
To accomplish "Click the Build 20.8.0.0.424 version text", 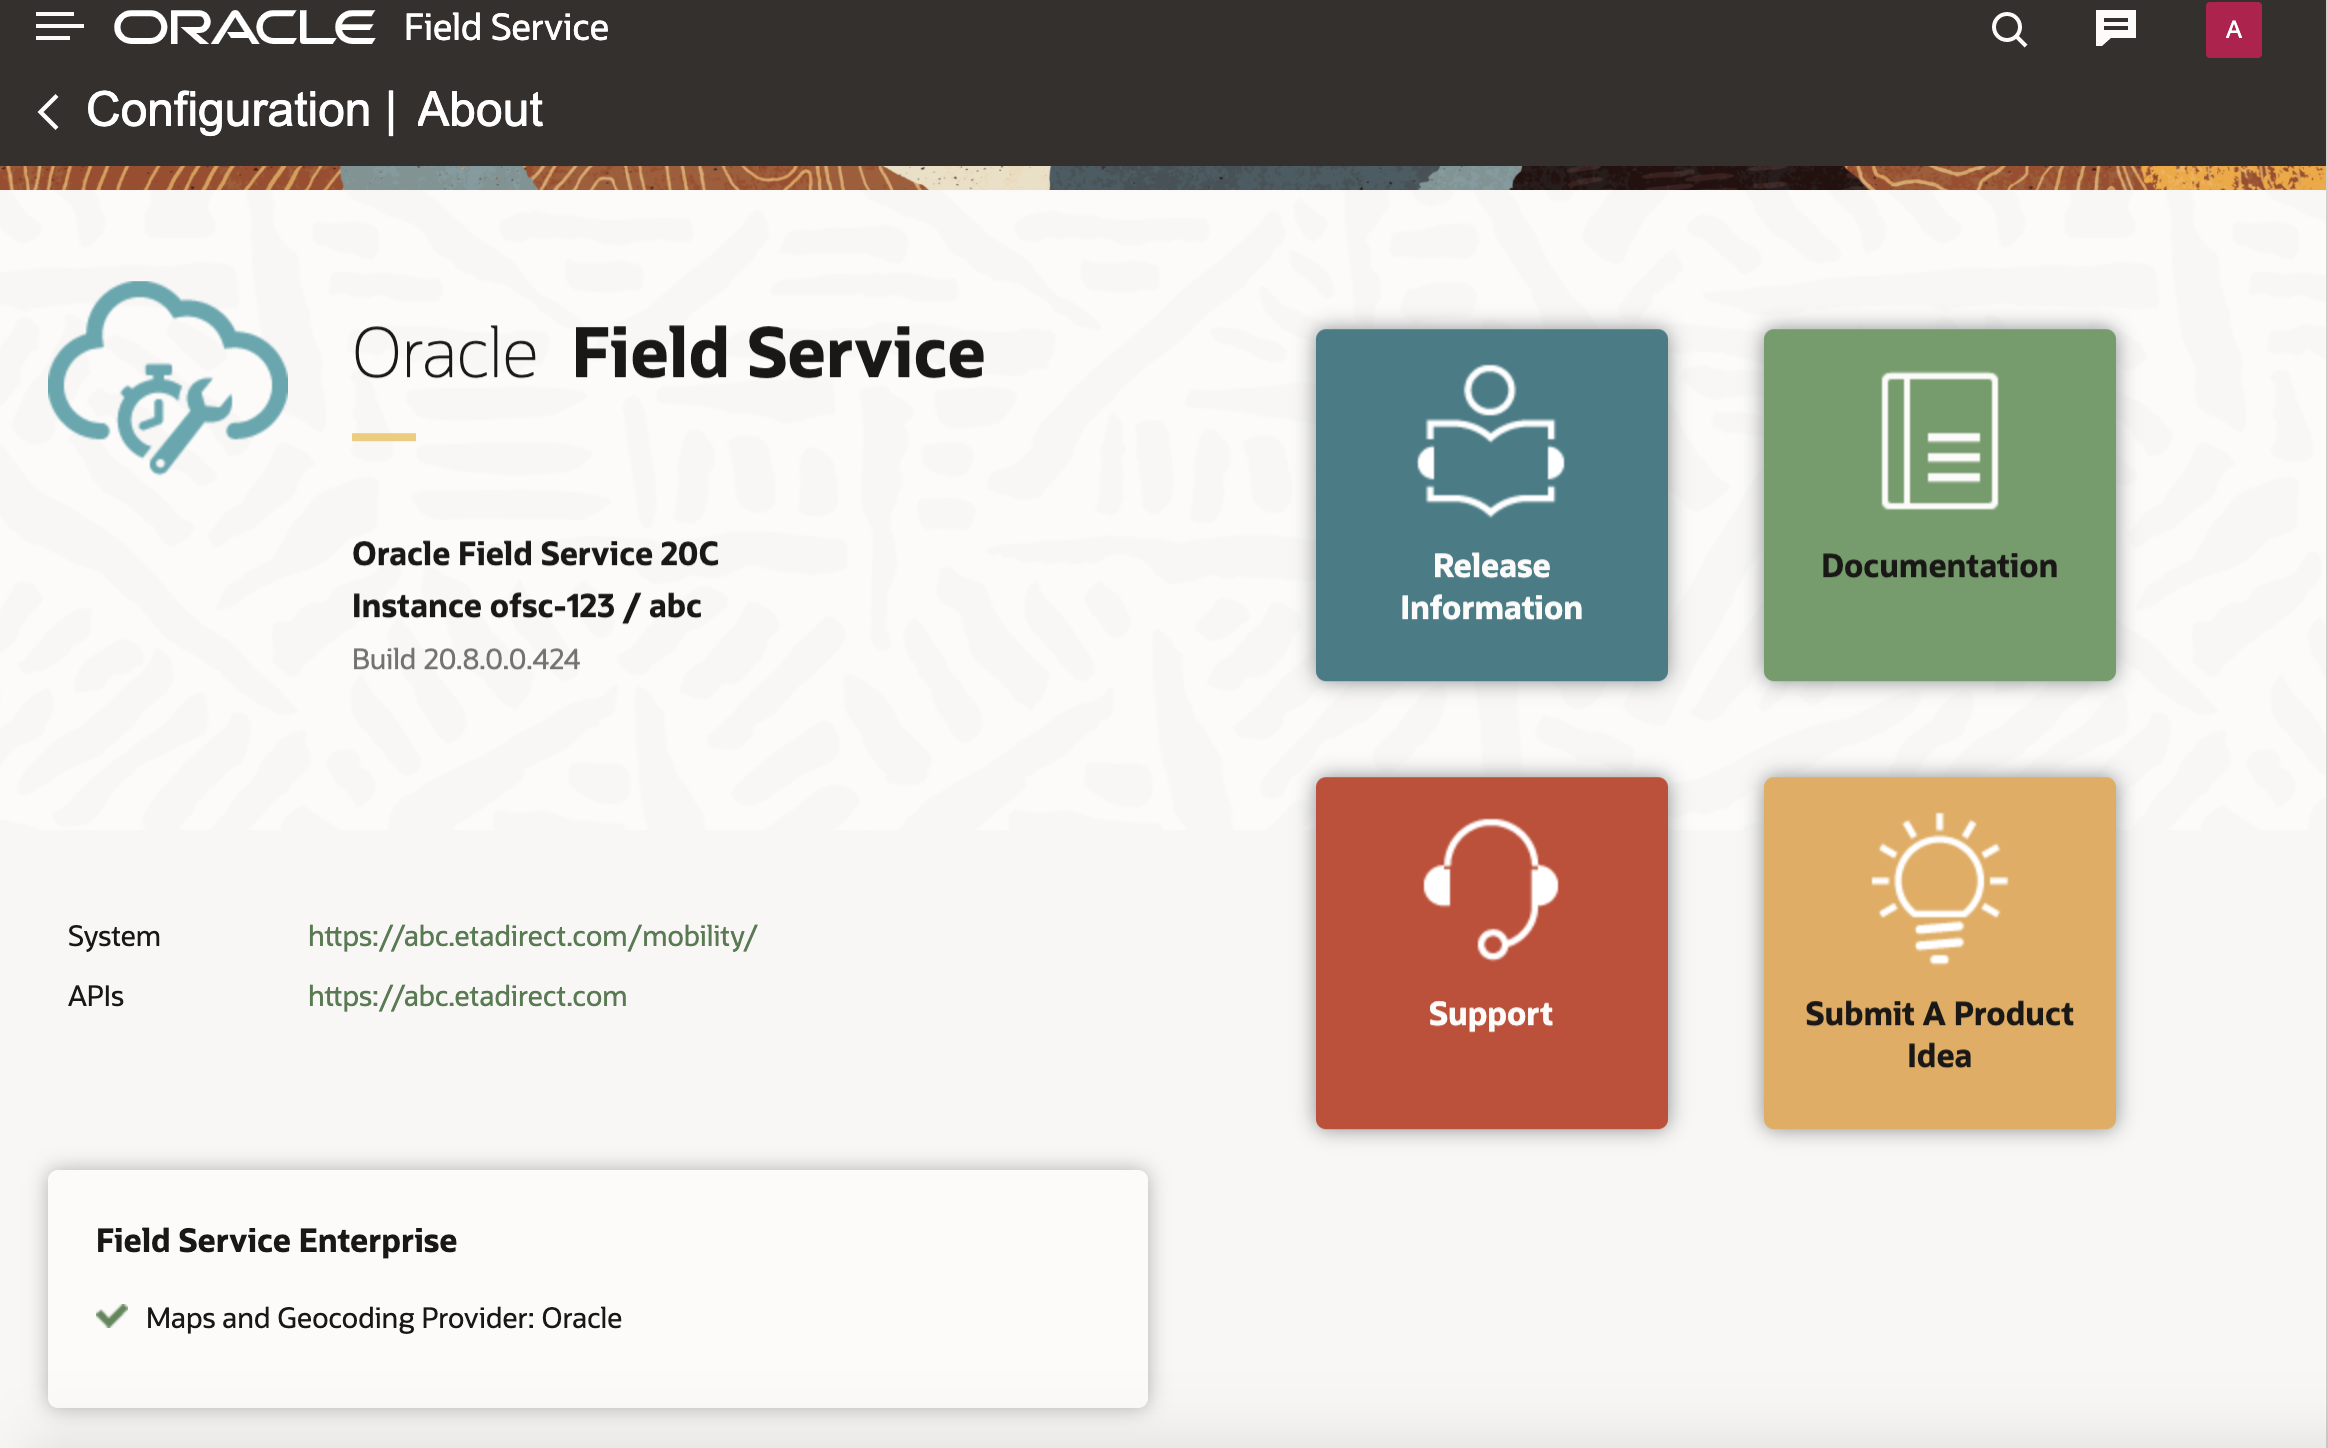I will click(466, 659).
